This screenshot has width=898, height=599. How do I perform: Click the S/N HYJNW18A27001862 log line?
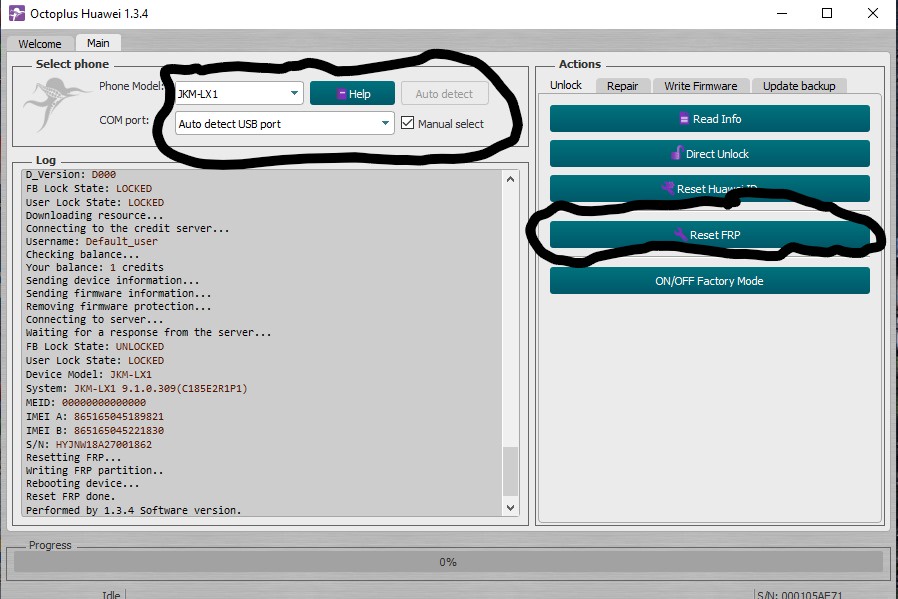[x=89, y=444]
